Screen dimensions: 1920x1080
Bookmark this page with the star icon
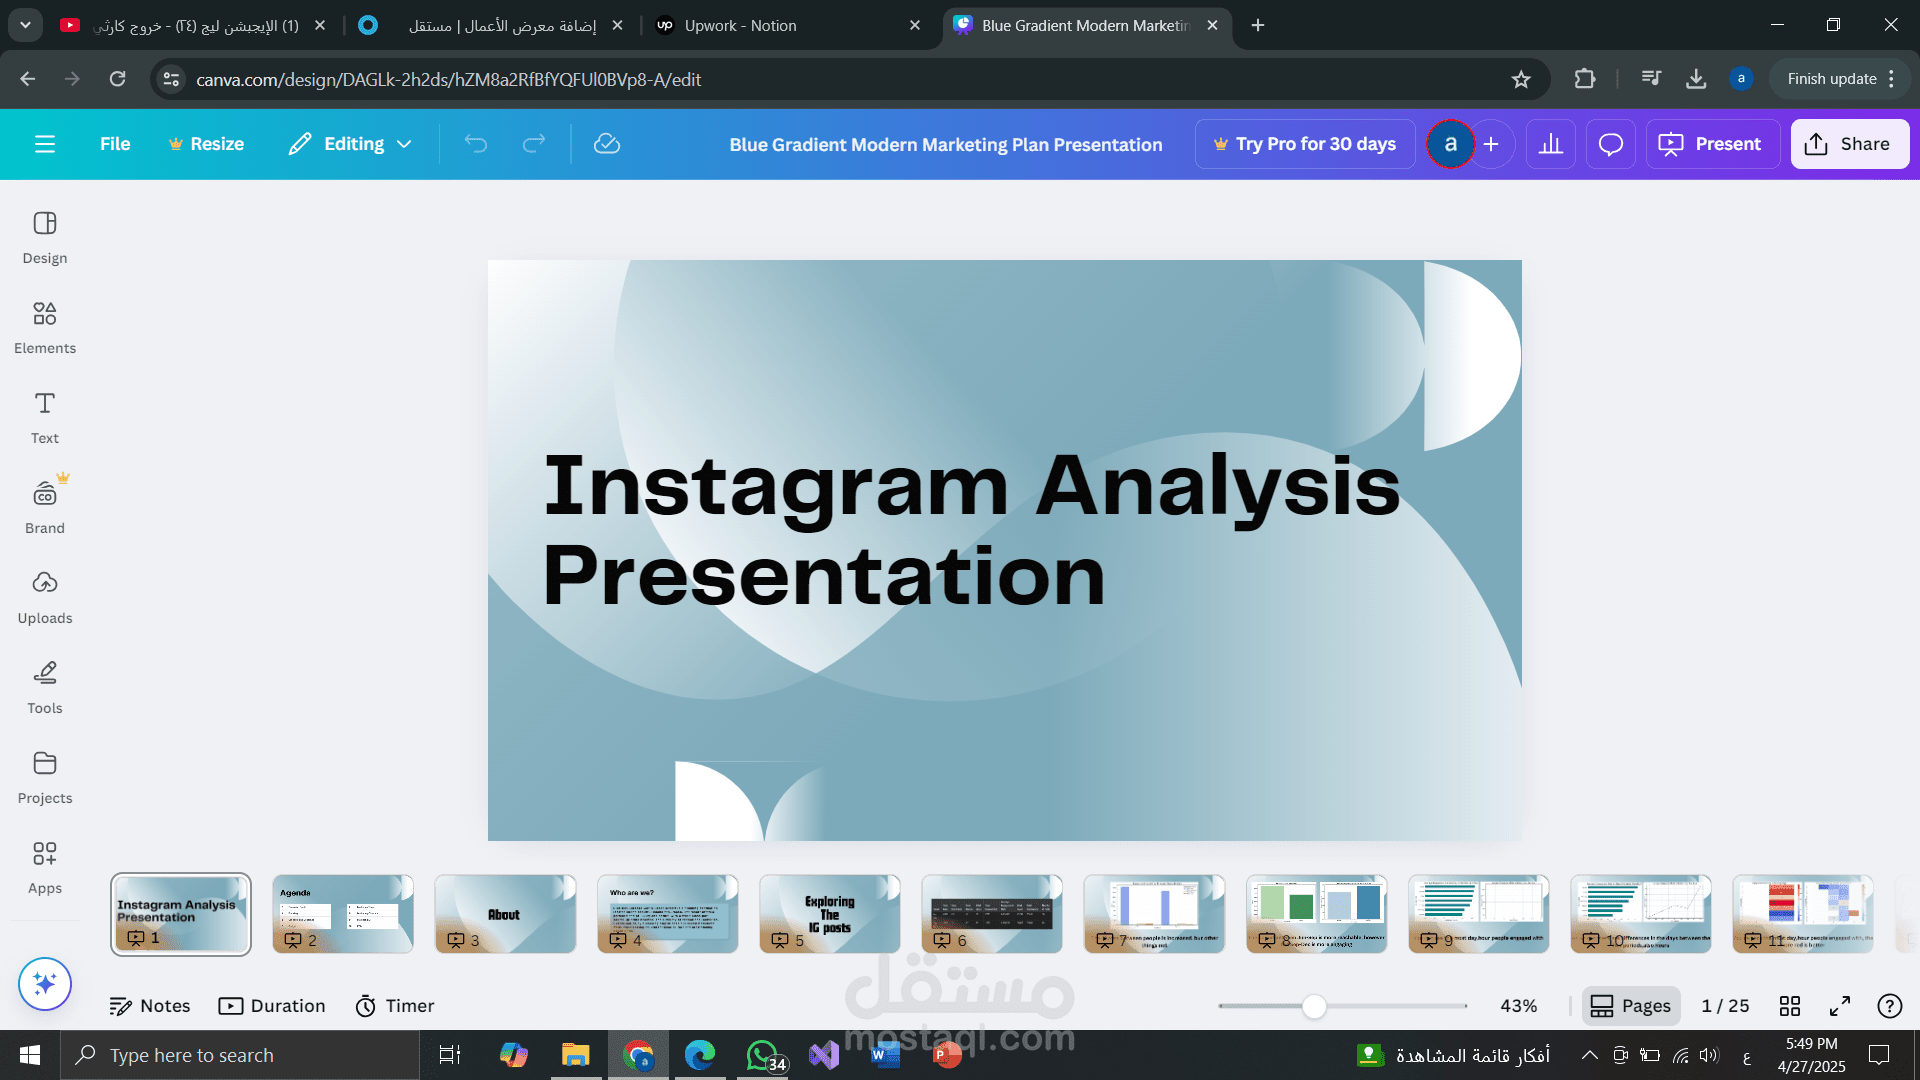pos(1521,79)
